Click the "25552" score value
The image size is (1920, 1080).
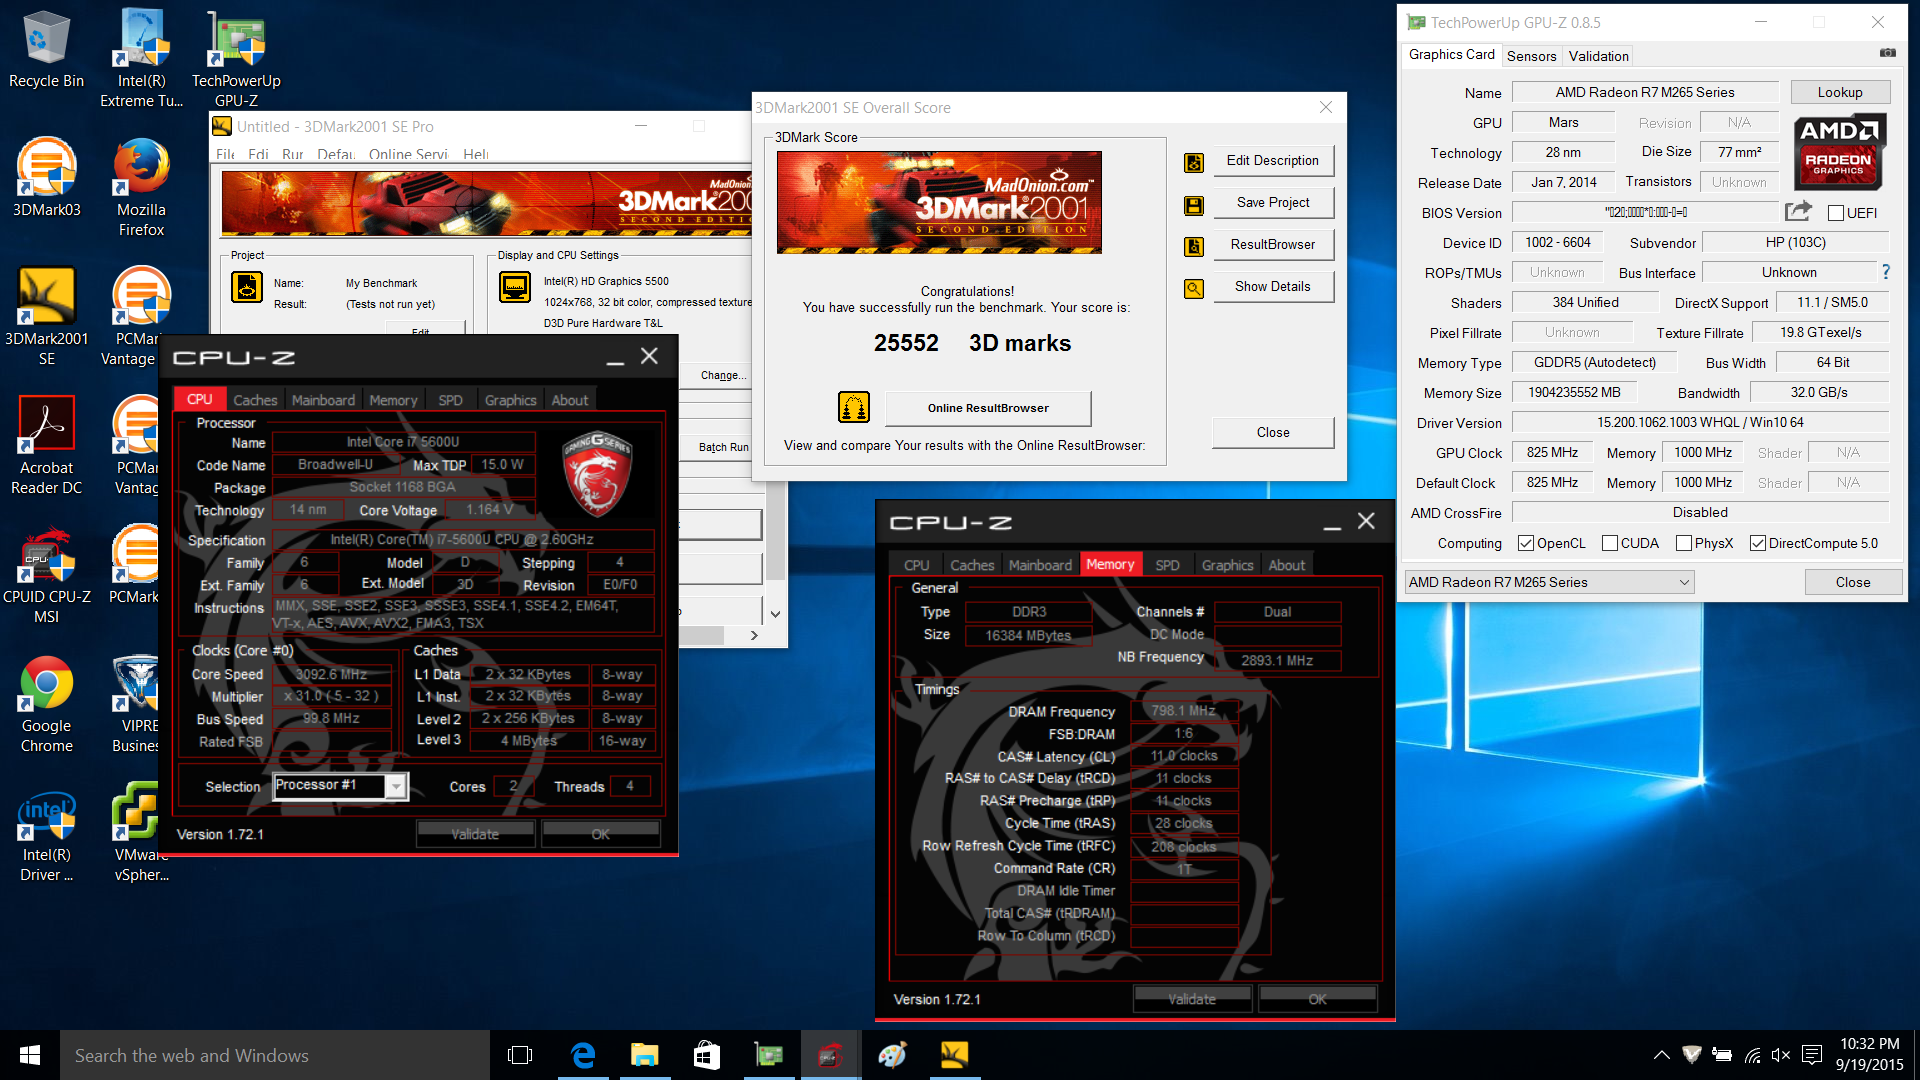click(x=906, y=343)
